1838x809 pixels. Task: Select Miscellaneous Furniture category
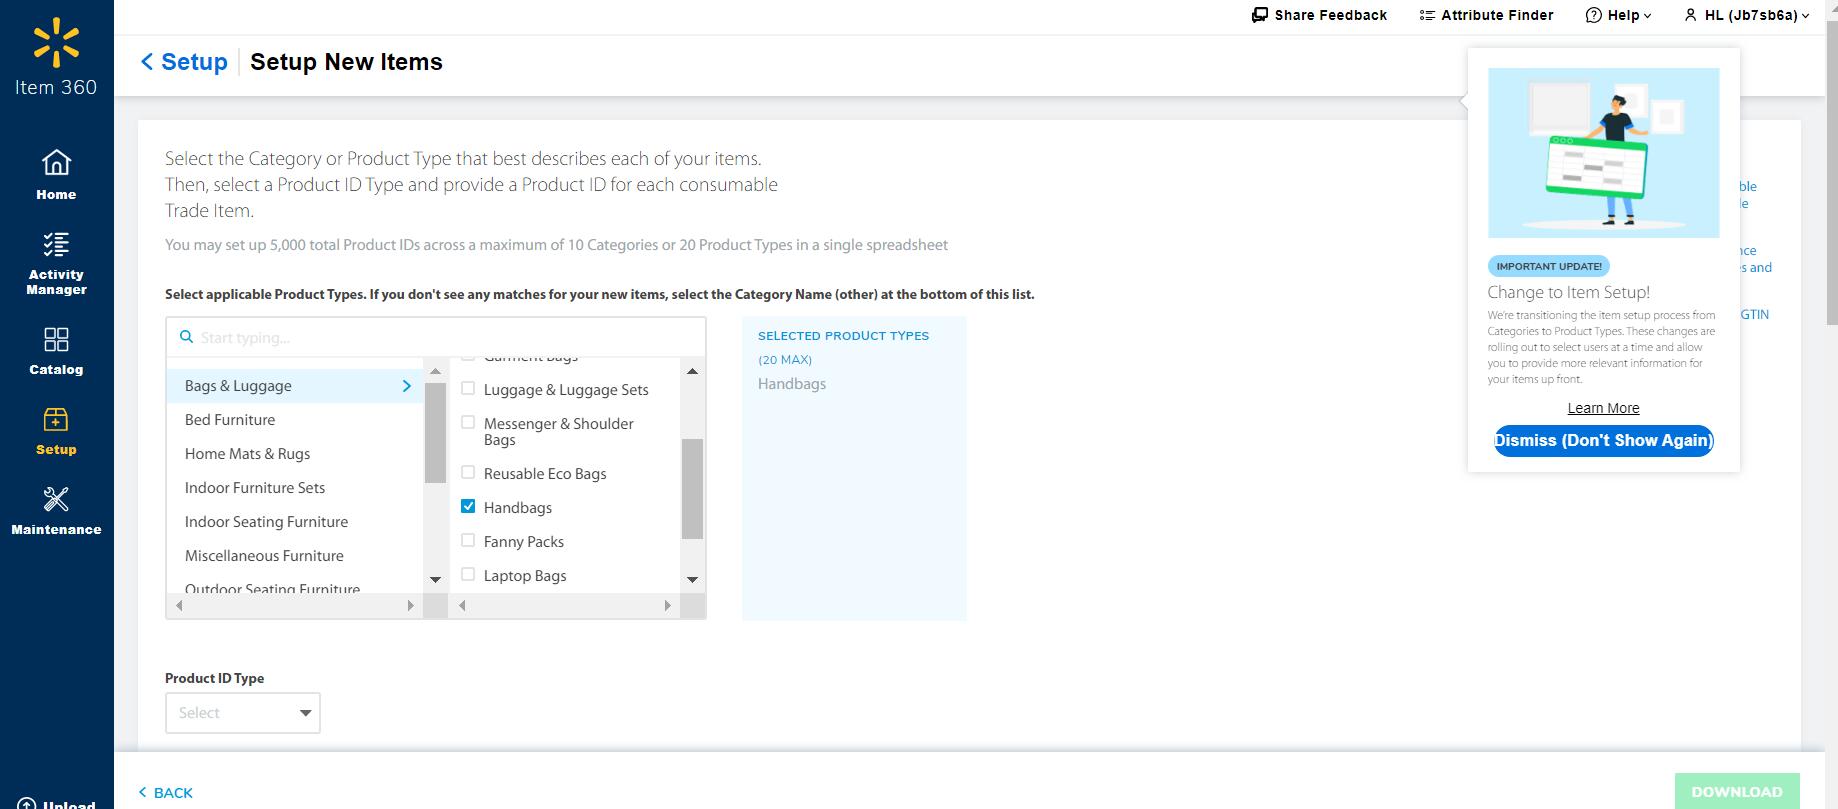[264, 556]
